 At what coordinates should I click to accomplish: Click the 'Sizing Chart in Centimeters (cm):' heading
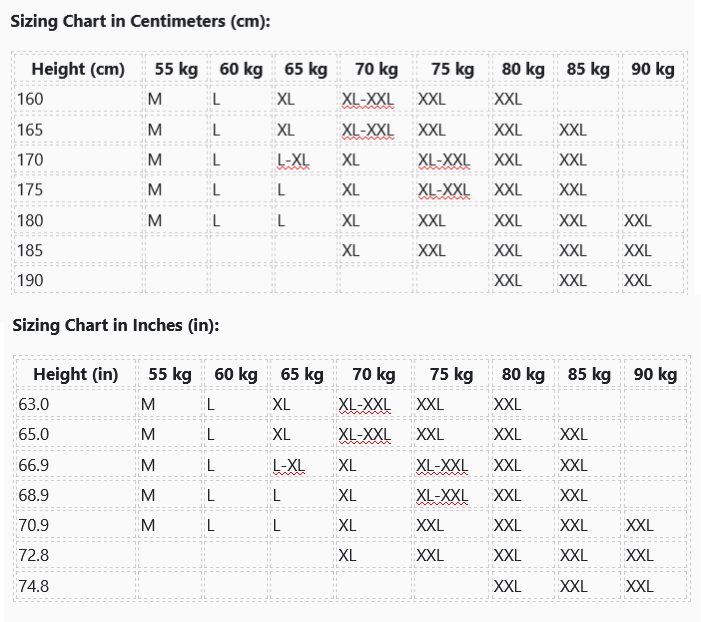click(140, 21)
